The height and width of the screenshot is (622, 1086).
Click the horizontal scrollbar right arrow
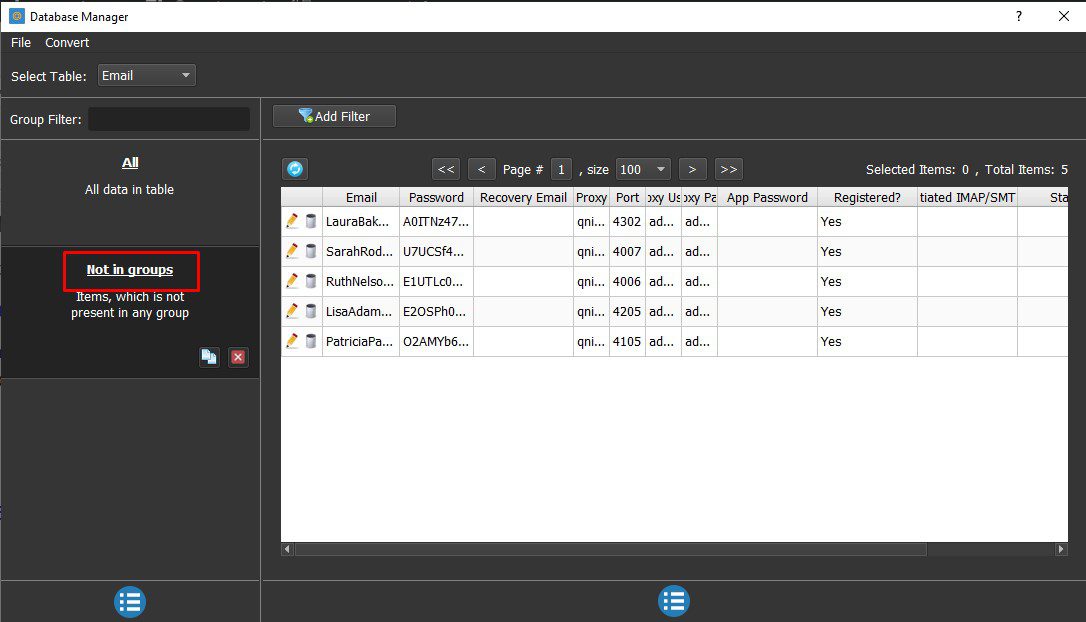point(1060,549)
